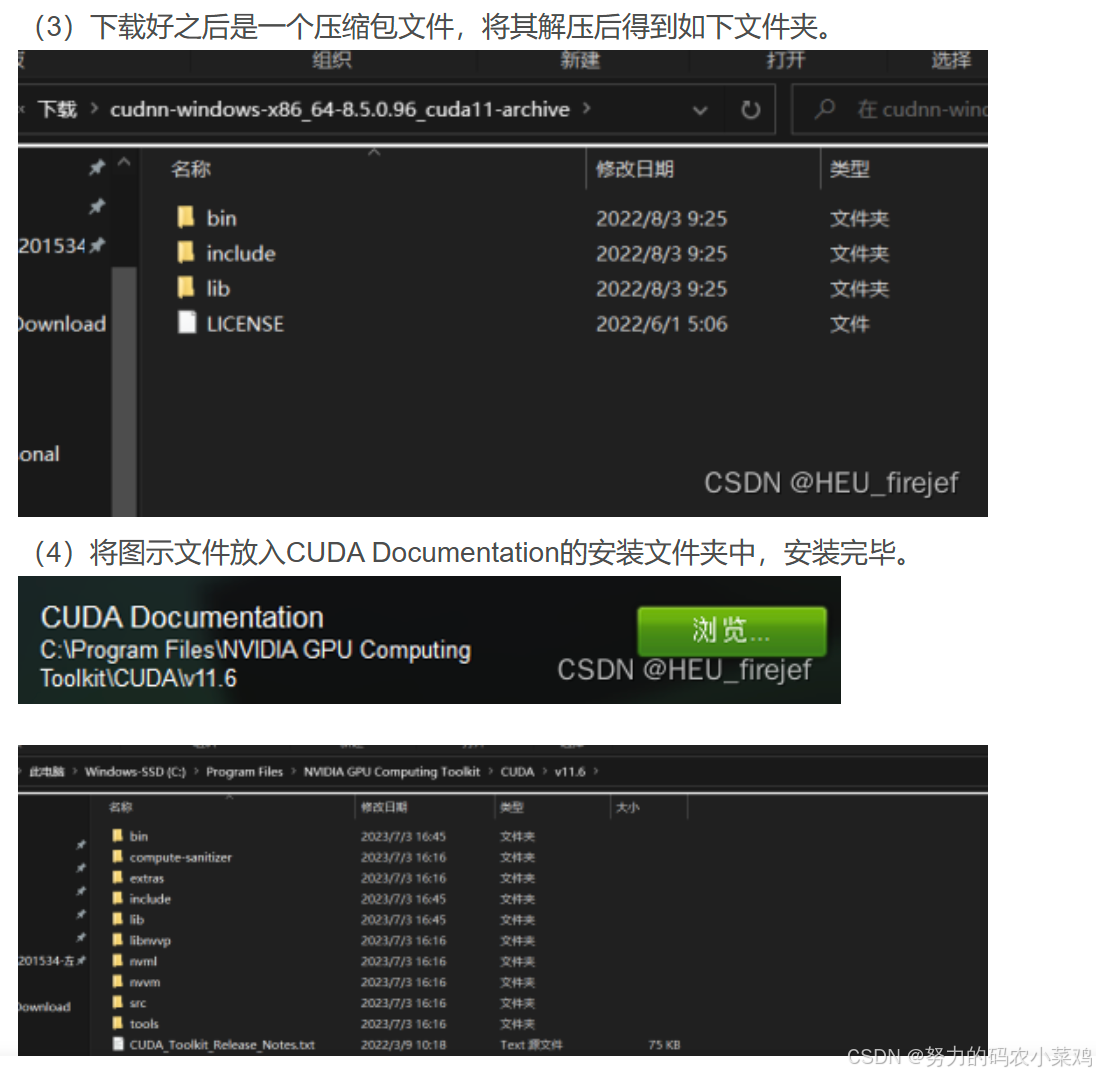Open the 新建 ribbon group
1096x1074 pixels.
pyautogui.click(x=580, y=61)
